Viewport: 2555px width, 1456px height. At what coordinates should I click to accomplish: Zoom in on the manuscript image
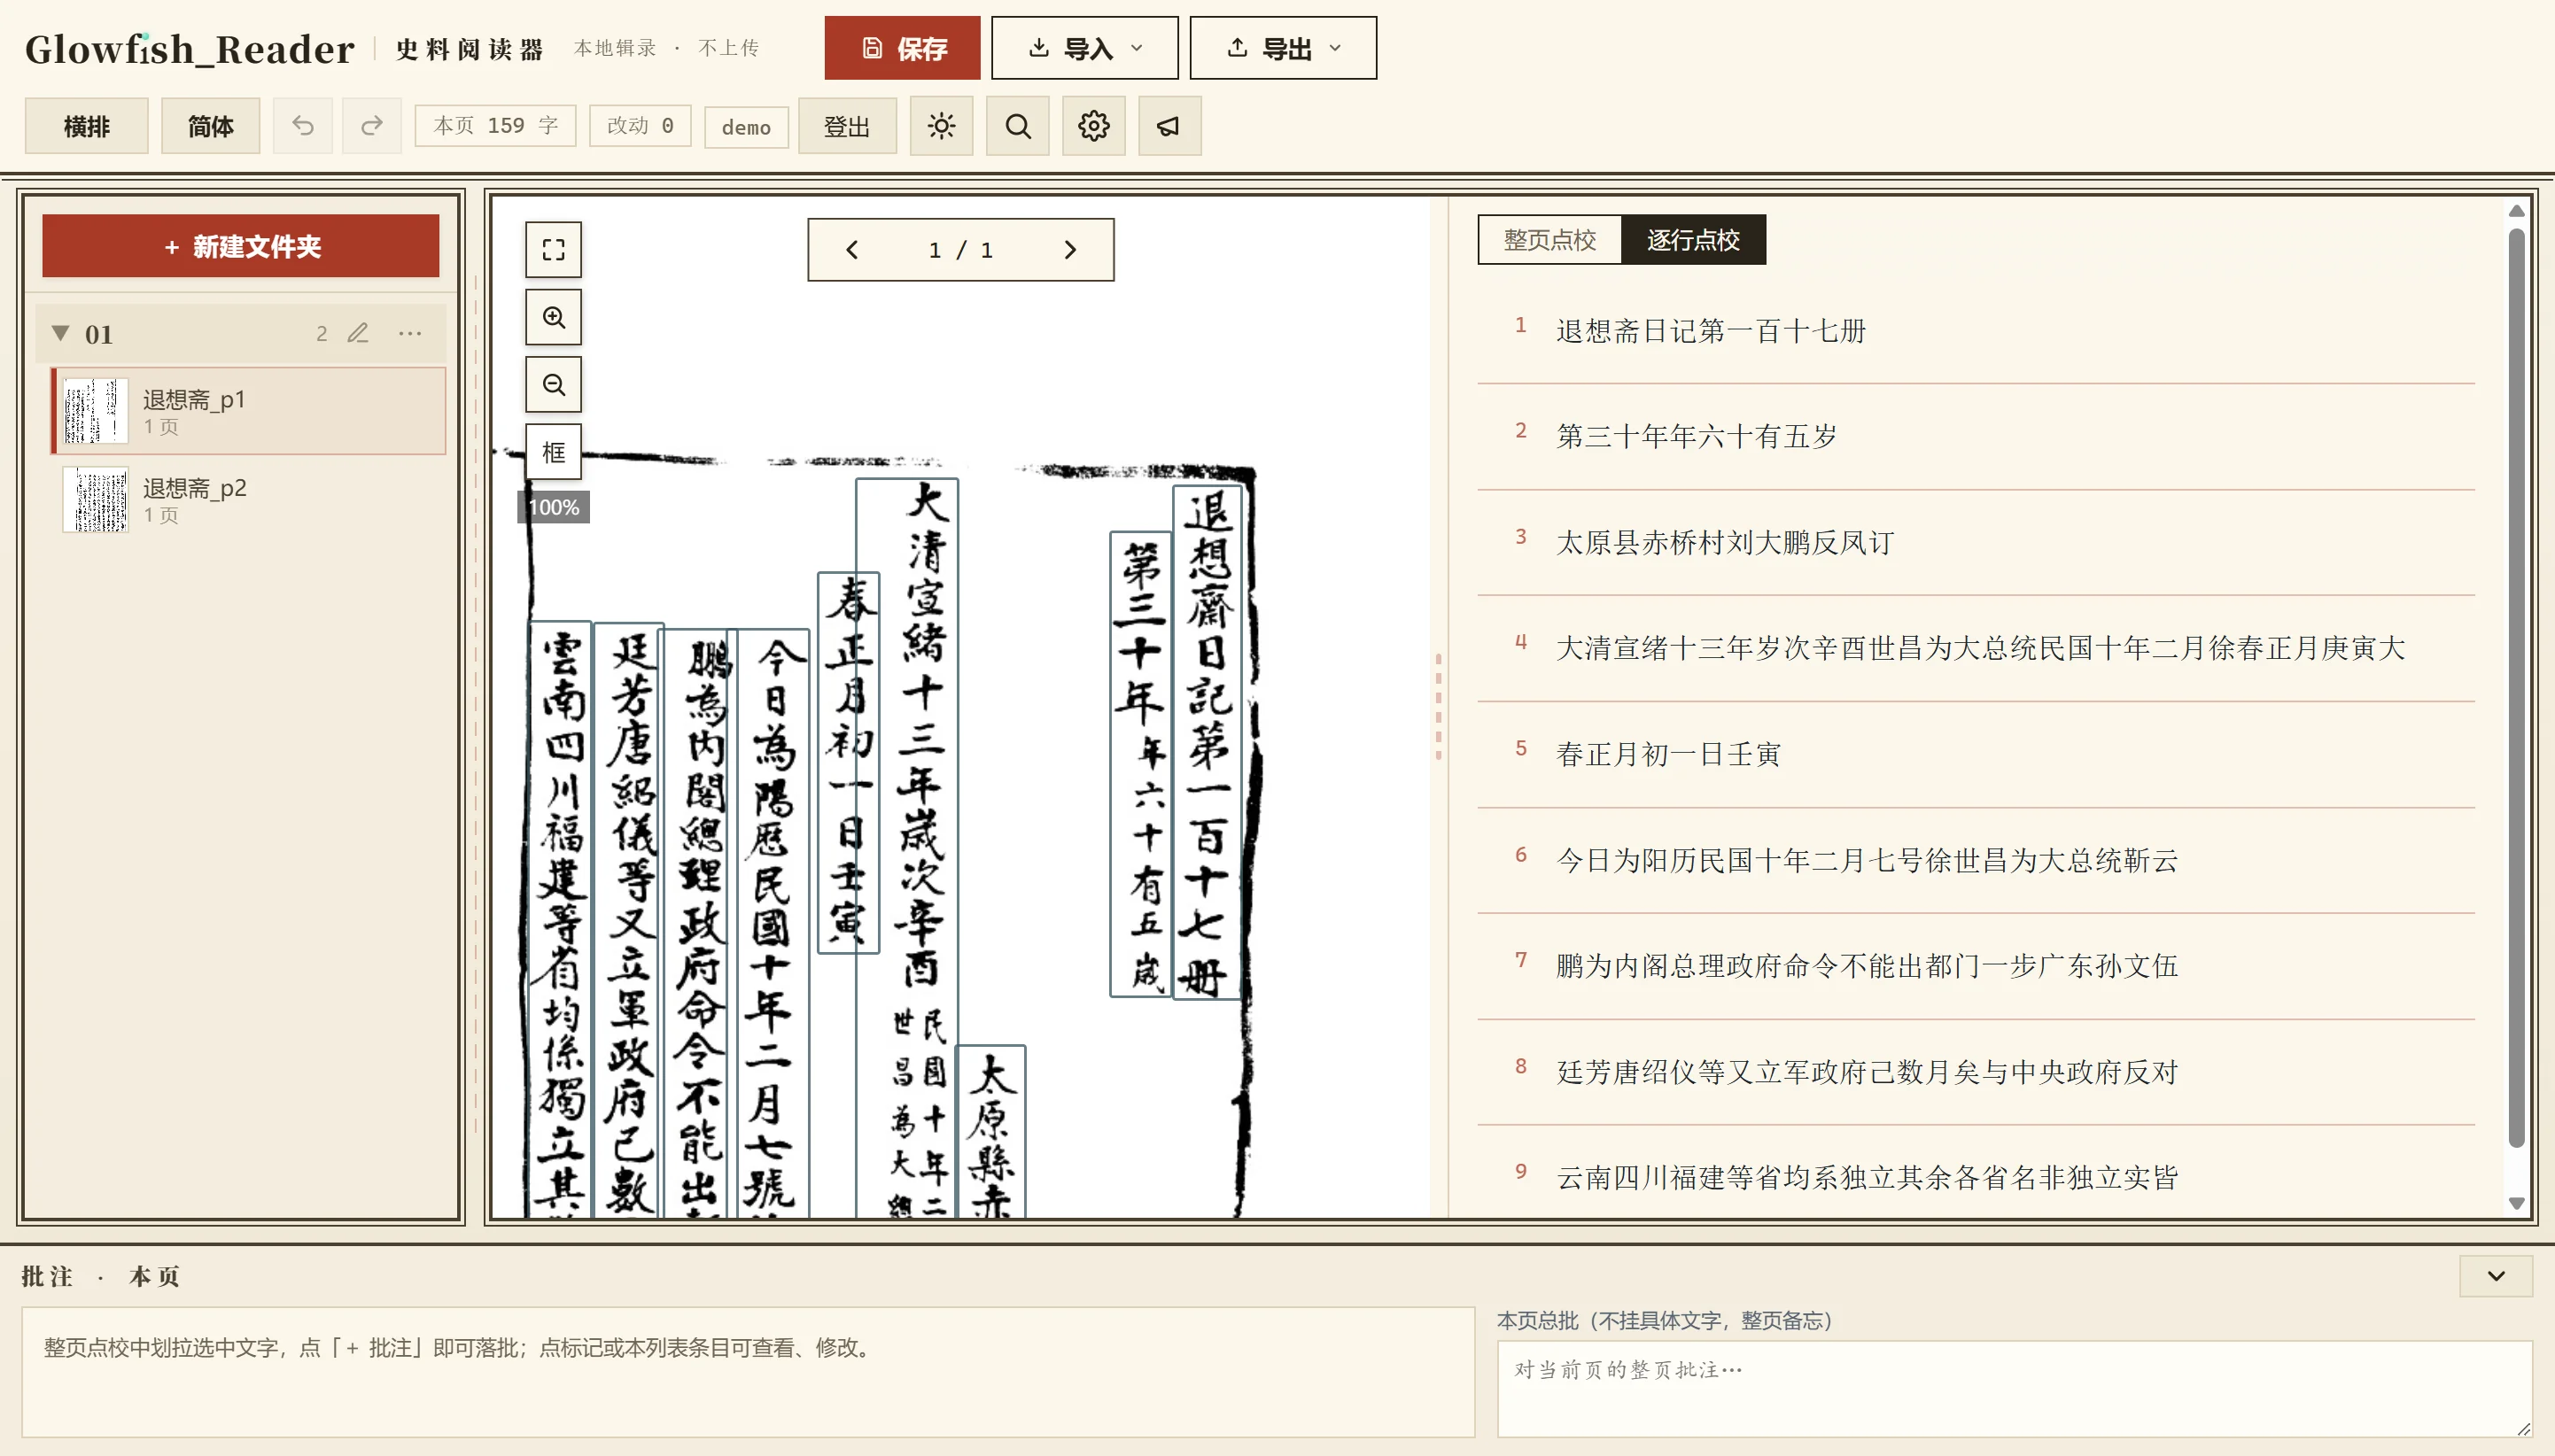[x=553, y=317]
